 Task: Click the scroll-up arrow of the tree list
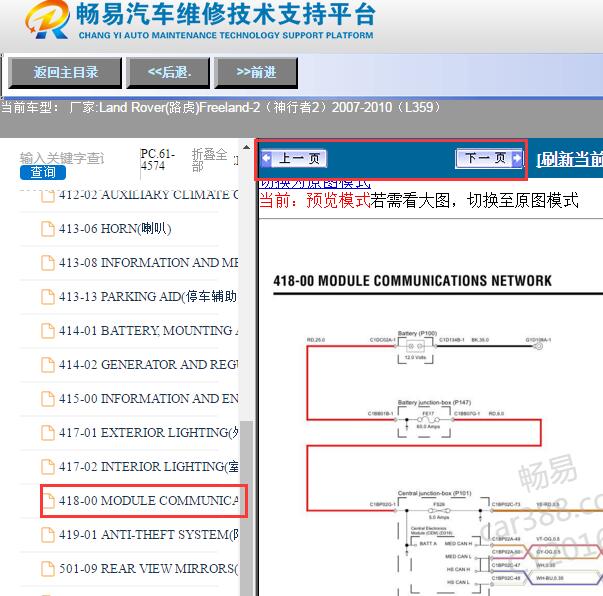point(246,147)
